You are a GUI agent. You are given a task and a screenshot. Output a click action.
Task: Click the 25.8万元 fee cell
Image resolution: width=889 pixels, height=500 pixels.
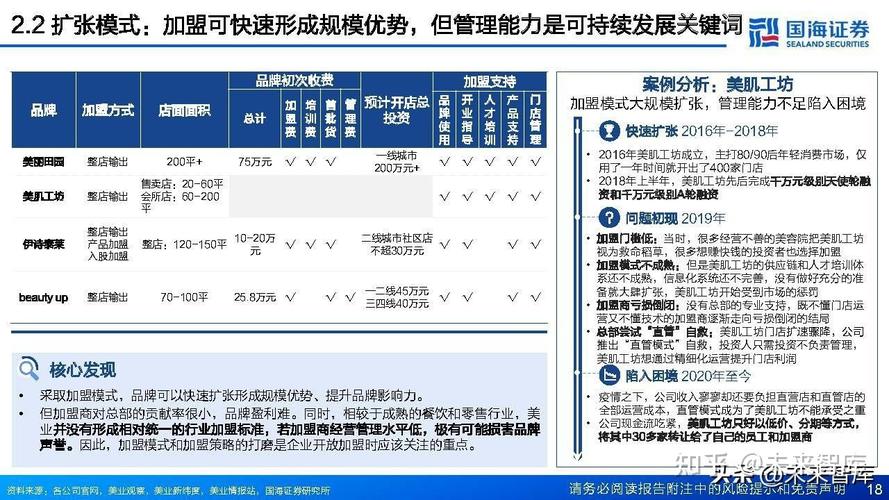click(255, 297)
